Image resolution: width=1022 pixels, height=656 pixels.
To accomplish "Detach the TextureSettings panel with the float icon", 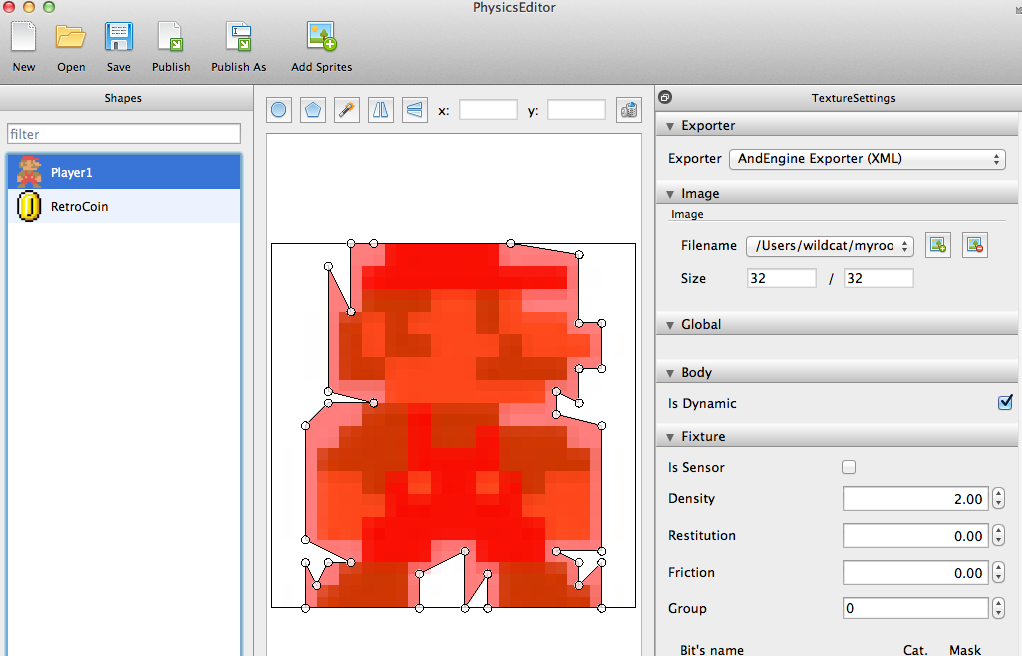I will point(665,97).
